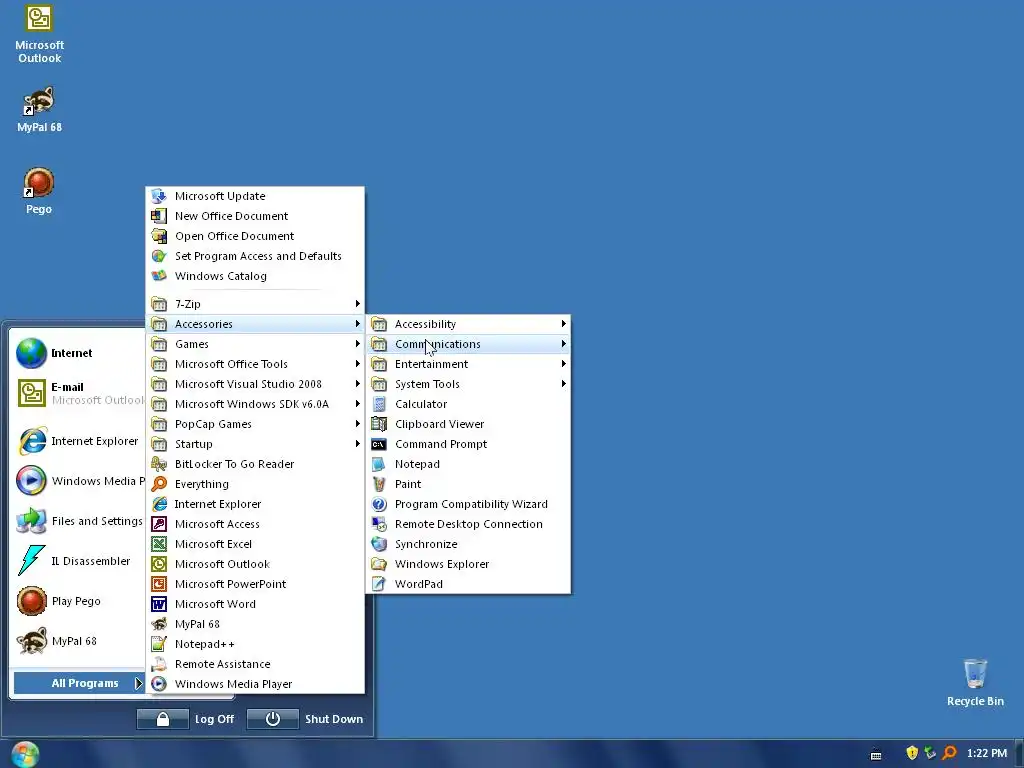
Task: Open Microsoft PowerPoint from programs list
Action: 255,584
